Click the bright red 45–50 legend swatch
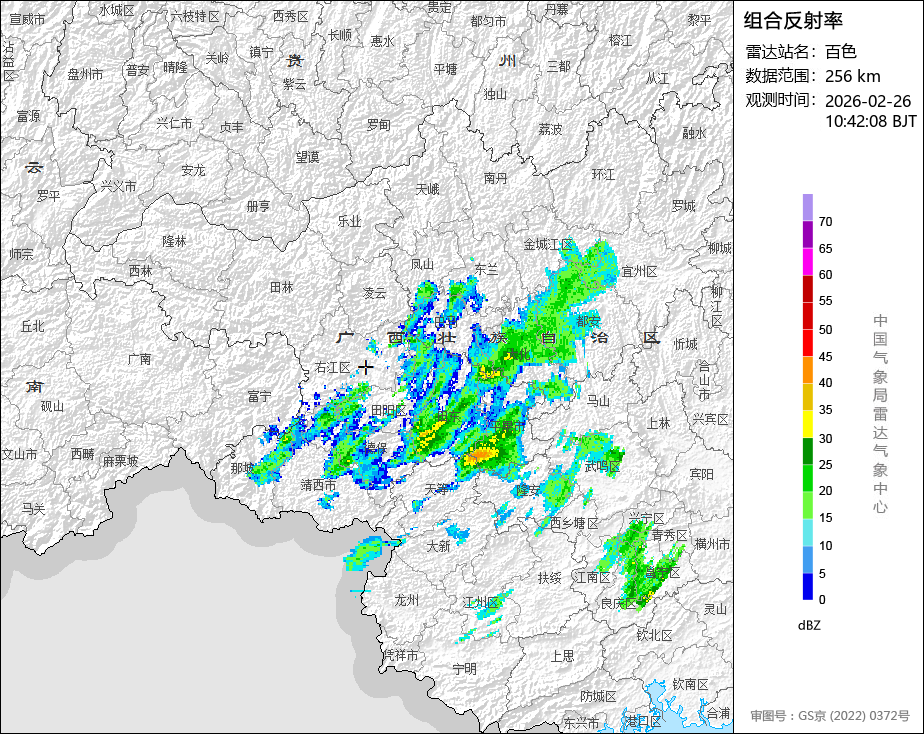 (807, 343)
